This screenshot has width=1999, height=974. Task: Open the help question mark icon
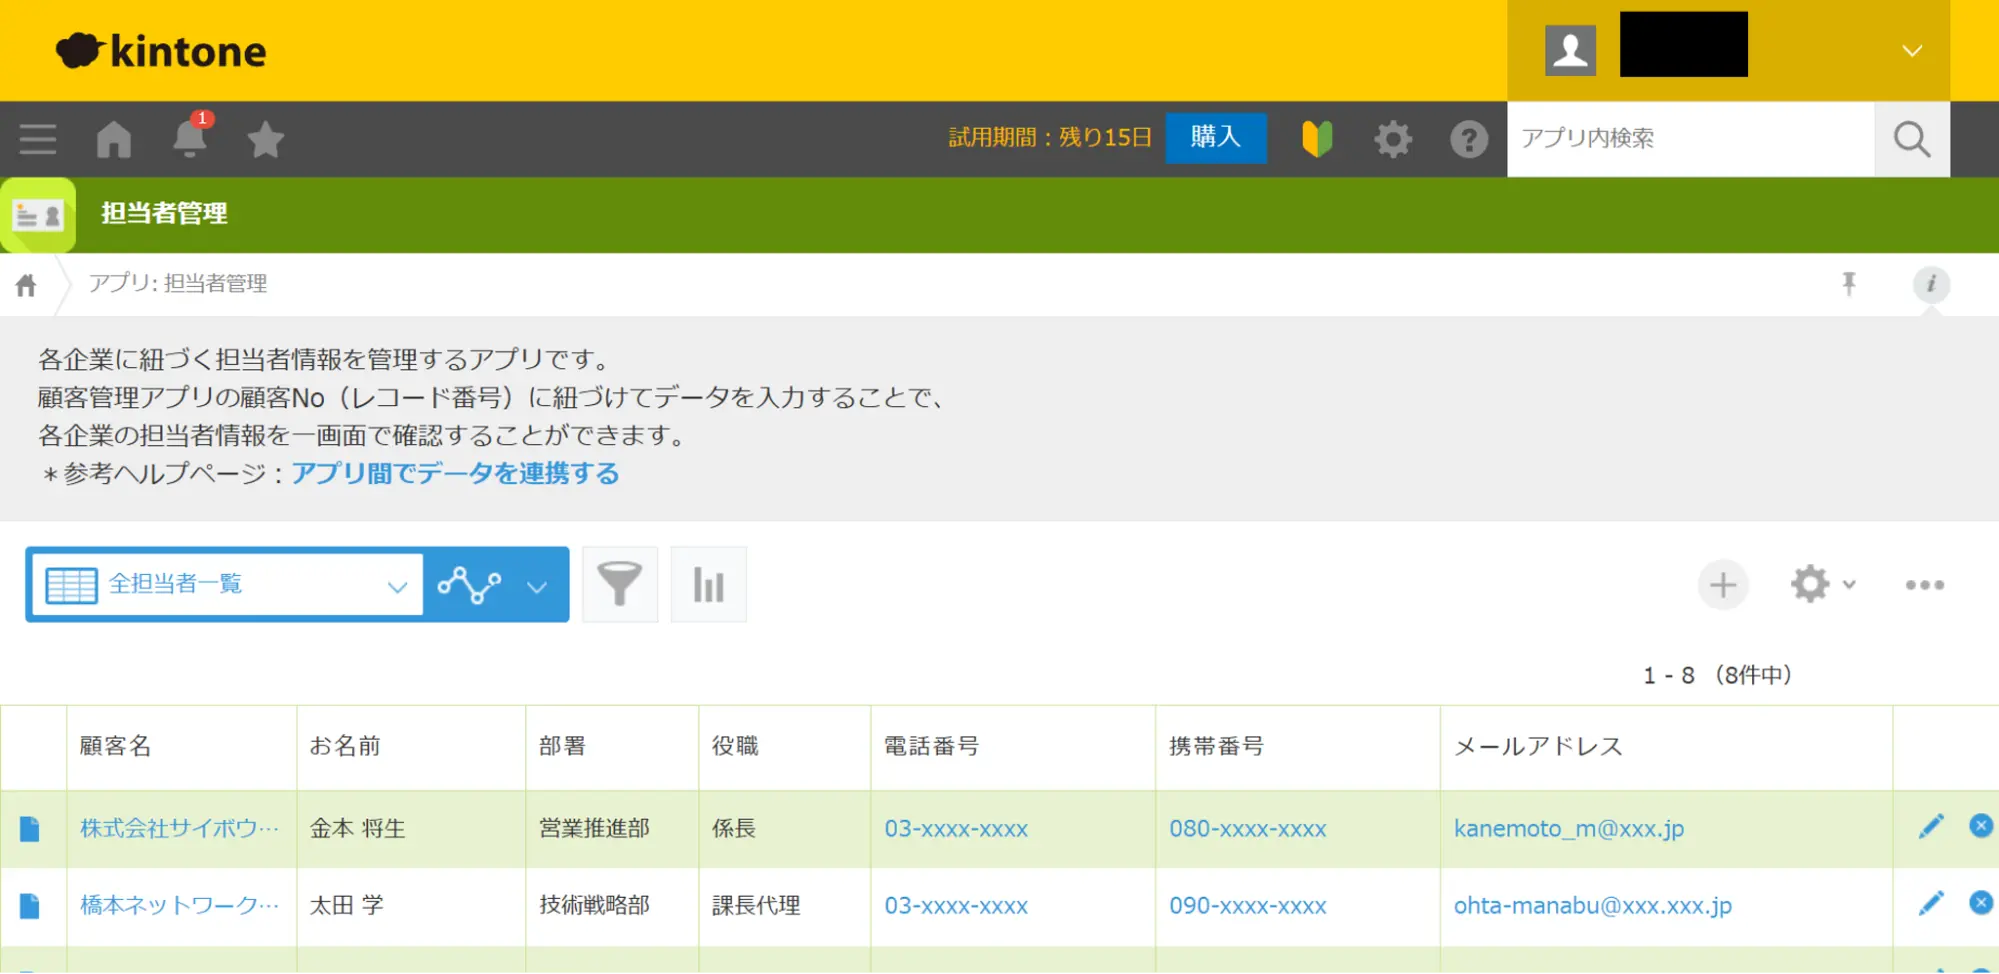1468,139
